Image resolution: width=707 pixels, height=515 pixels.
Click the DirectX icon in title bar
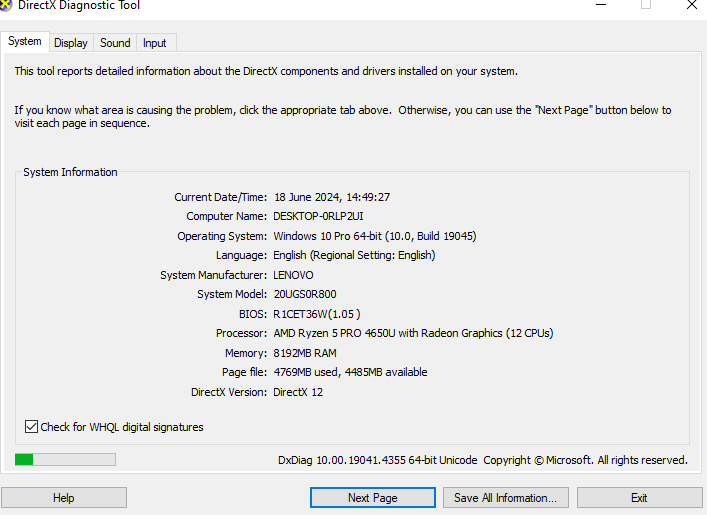pyautogui.click(x=6, y=5)
